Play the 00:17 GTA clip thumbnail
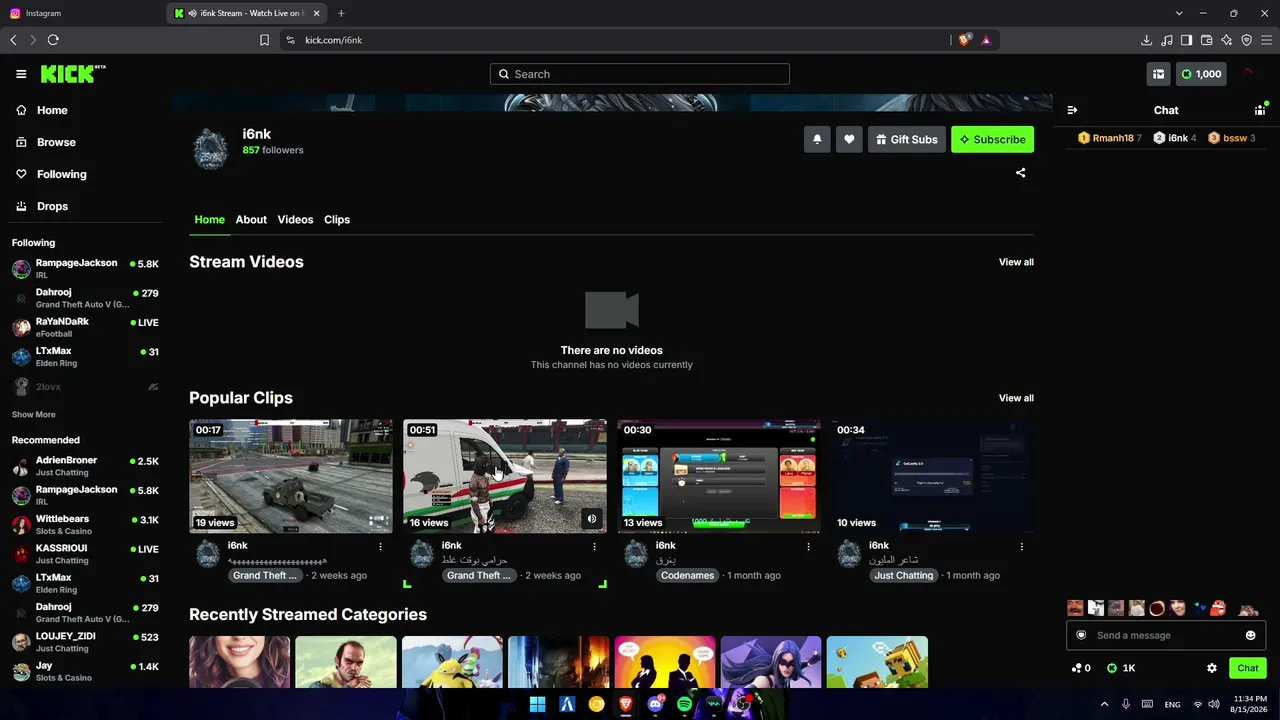1280x720 pixels. [291, 476]
